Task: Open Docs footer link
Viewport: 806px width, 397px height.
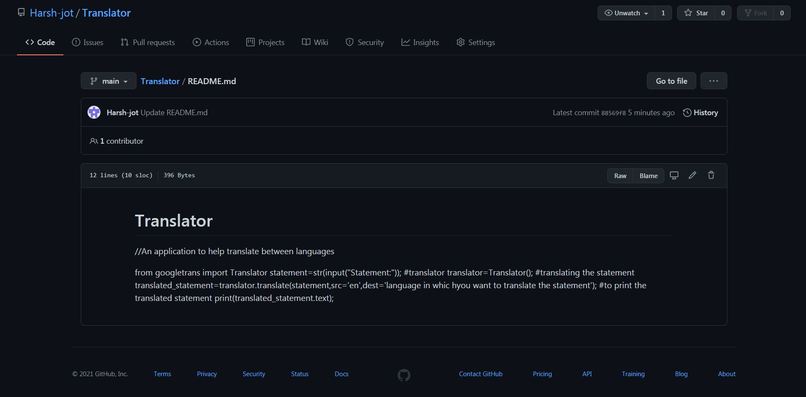Action: pyautogui.click(x=341, y=374)
